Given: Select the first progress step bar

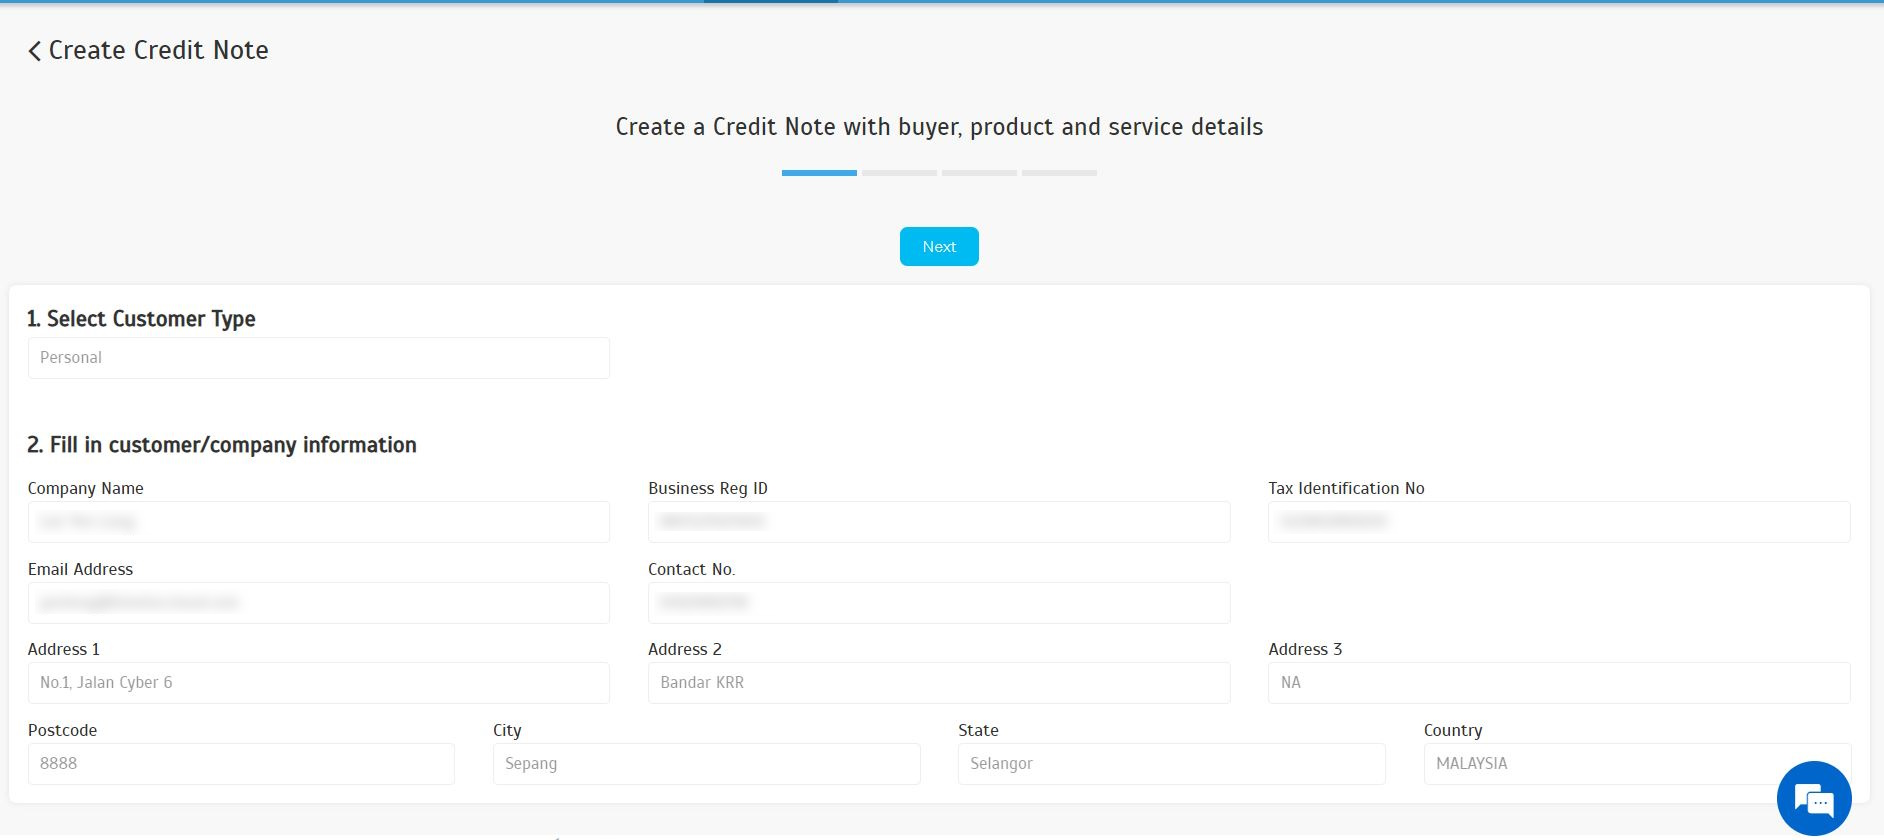Looking at the screenshot, I should click(x=819, y=173).
